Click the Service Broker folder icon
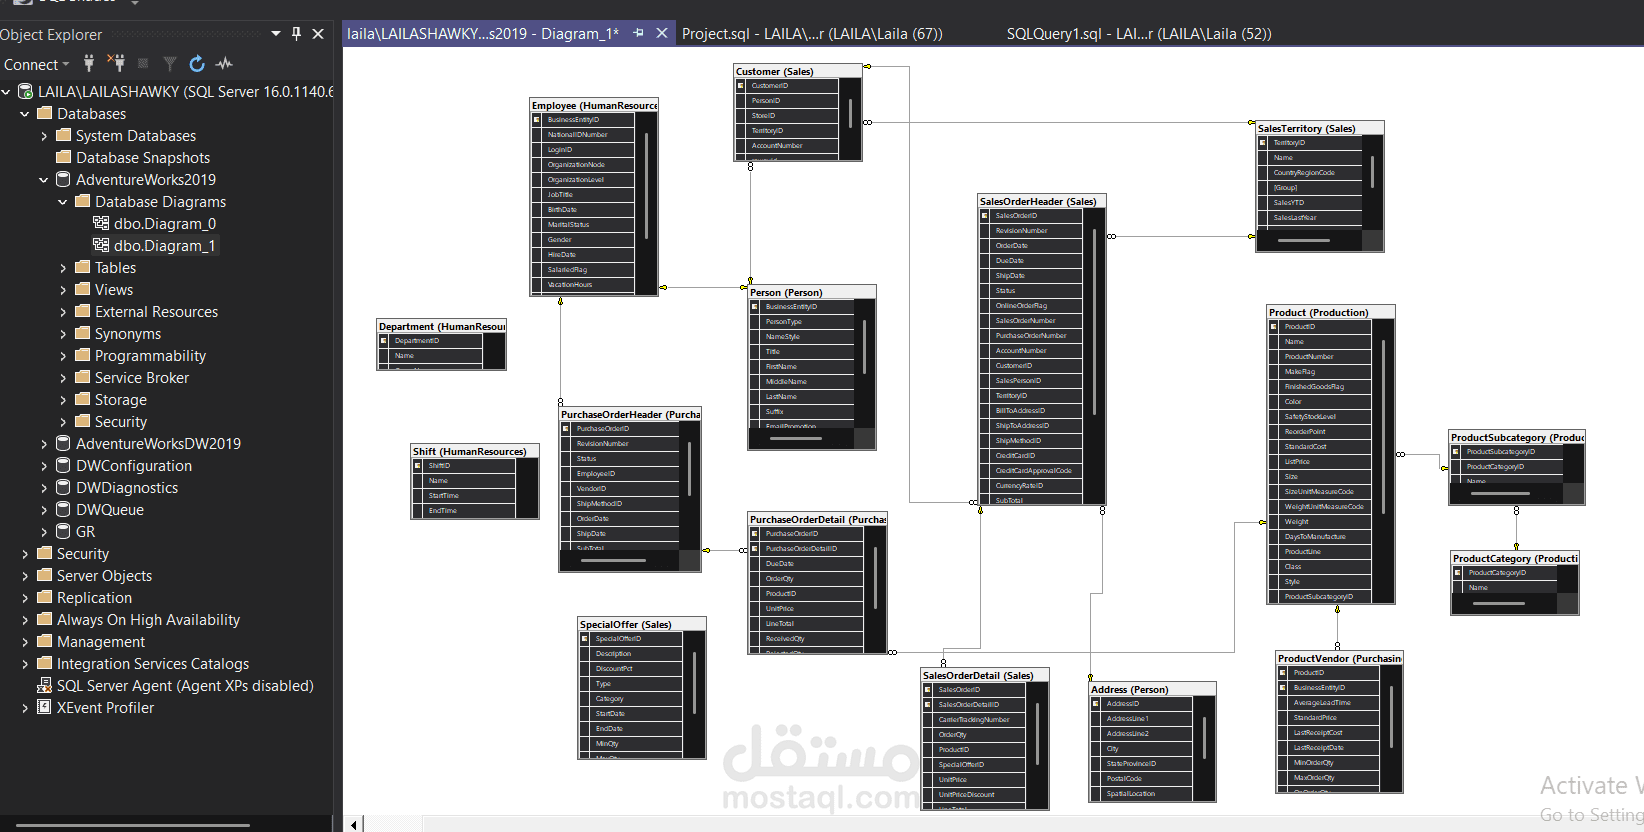 coord(82,377)
